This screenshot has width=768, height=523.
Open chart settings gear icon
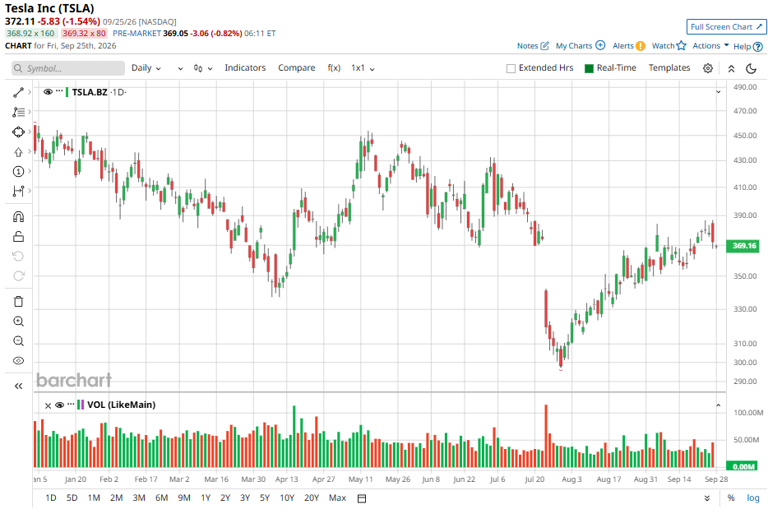[708, 68]
